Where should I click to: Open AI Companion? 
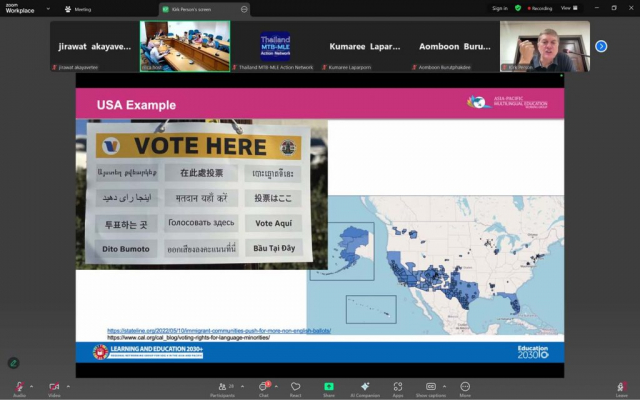tap(365, 386)
